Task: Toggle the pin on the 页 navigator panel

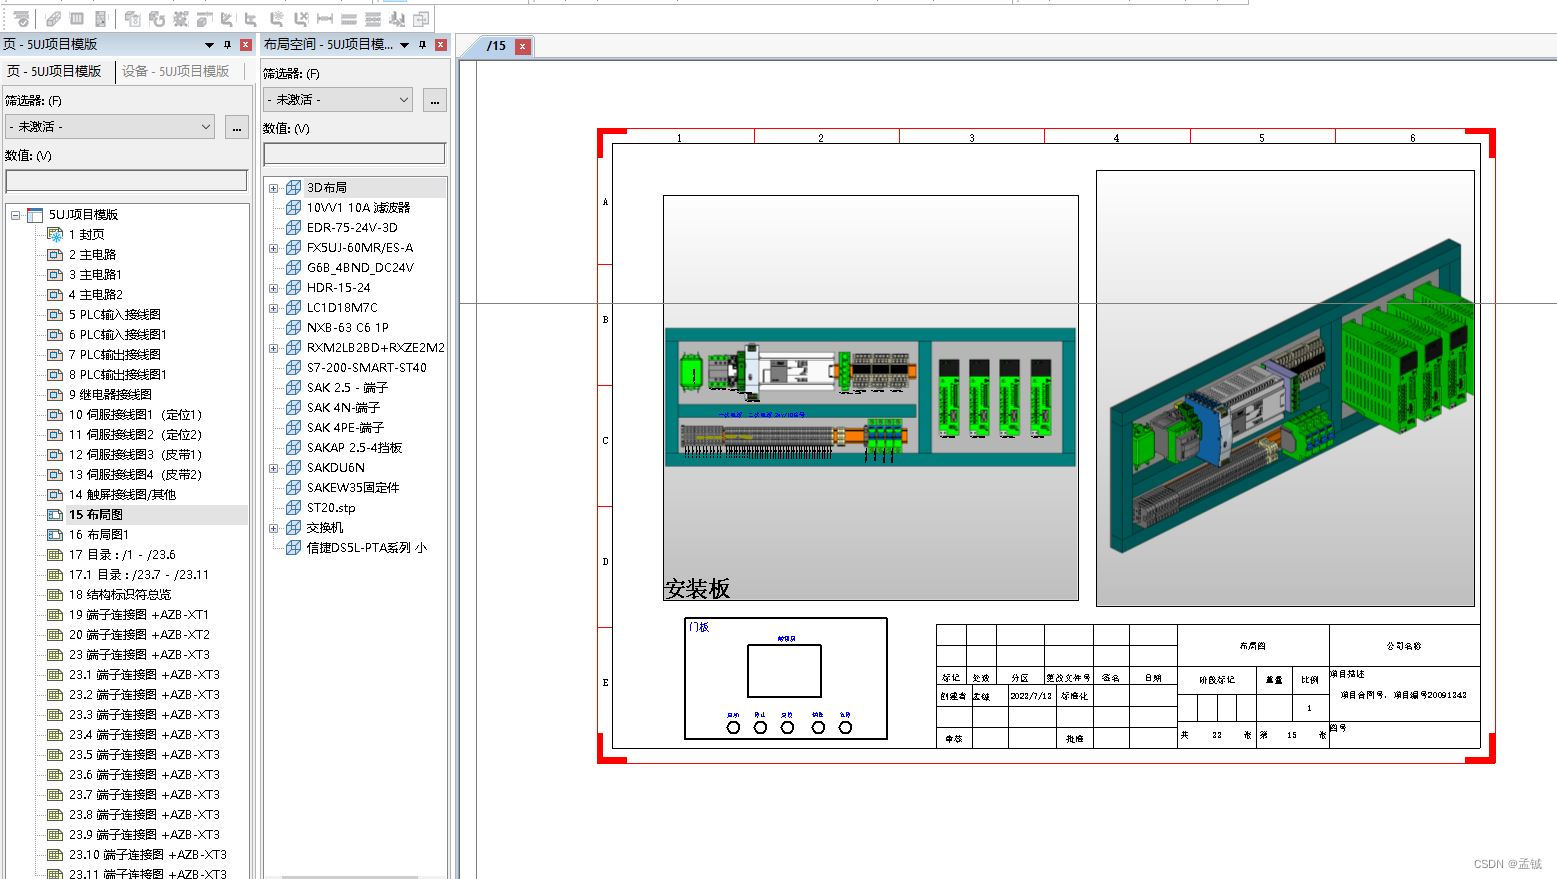Action: click(x=227, y=44)
